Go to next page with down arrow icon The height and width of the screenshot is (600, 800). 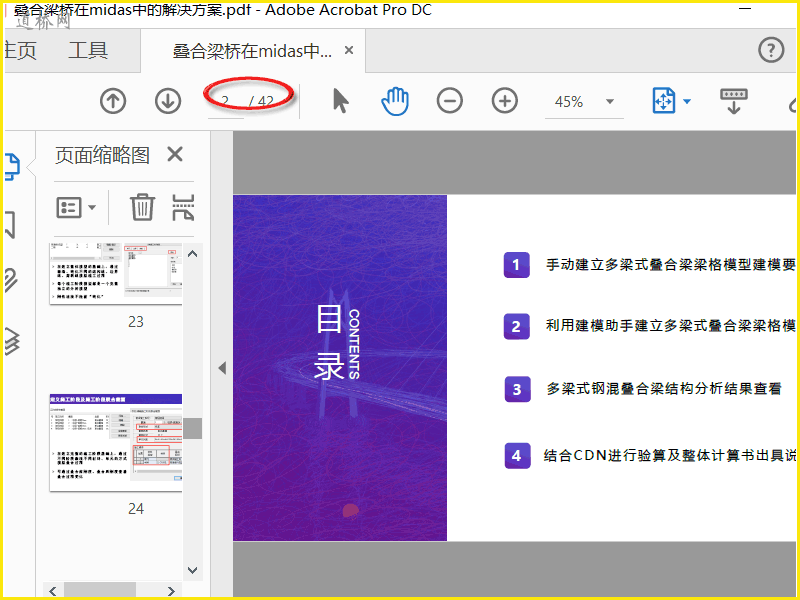coord(168,101)
